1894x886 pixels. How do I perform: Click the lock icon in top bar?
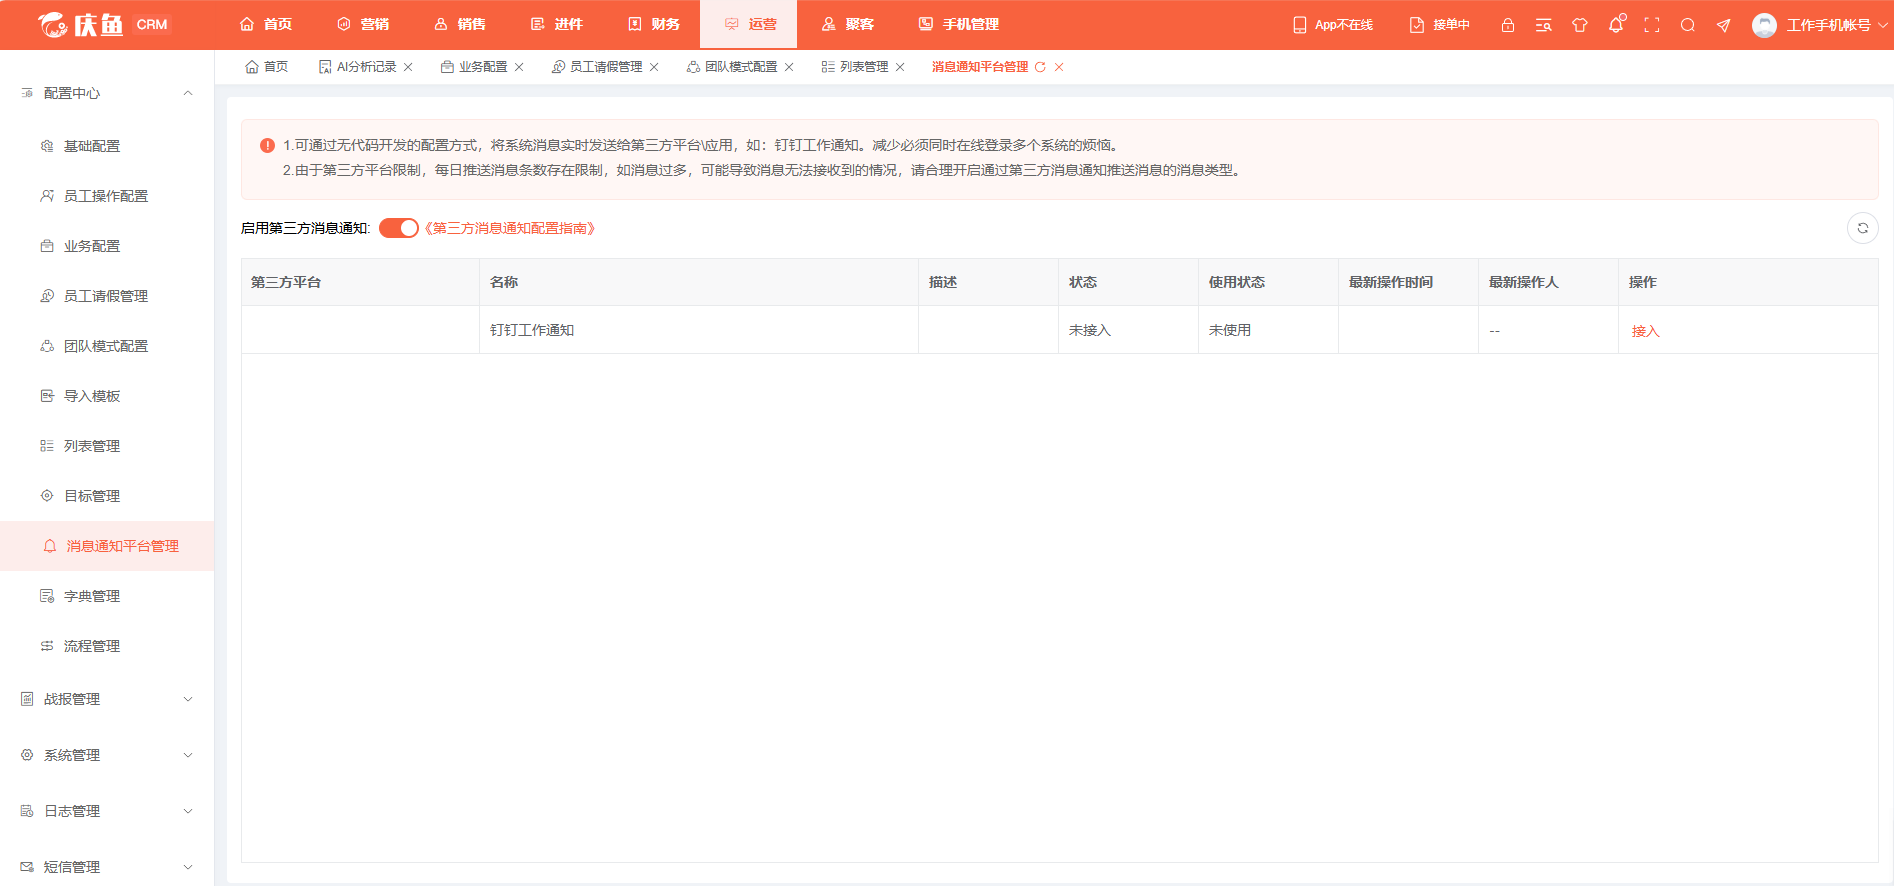[1507, 25]
